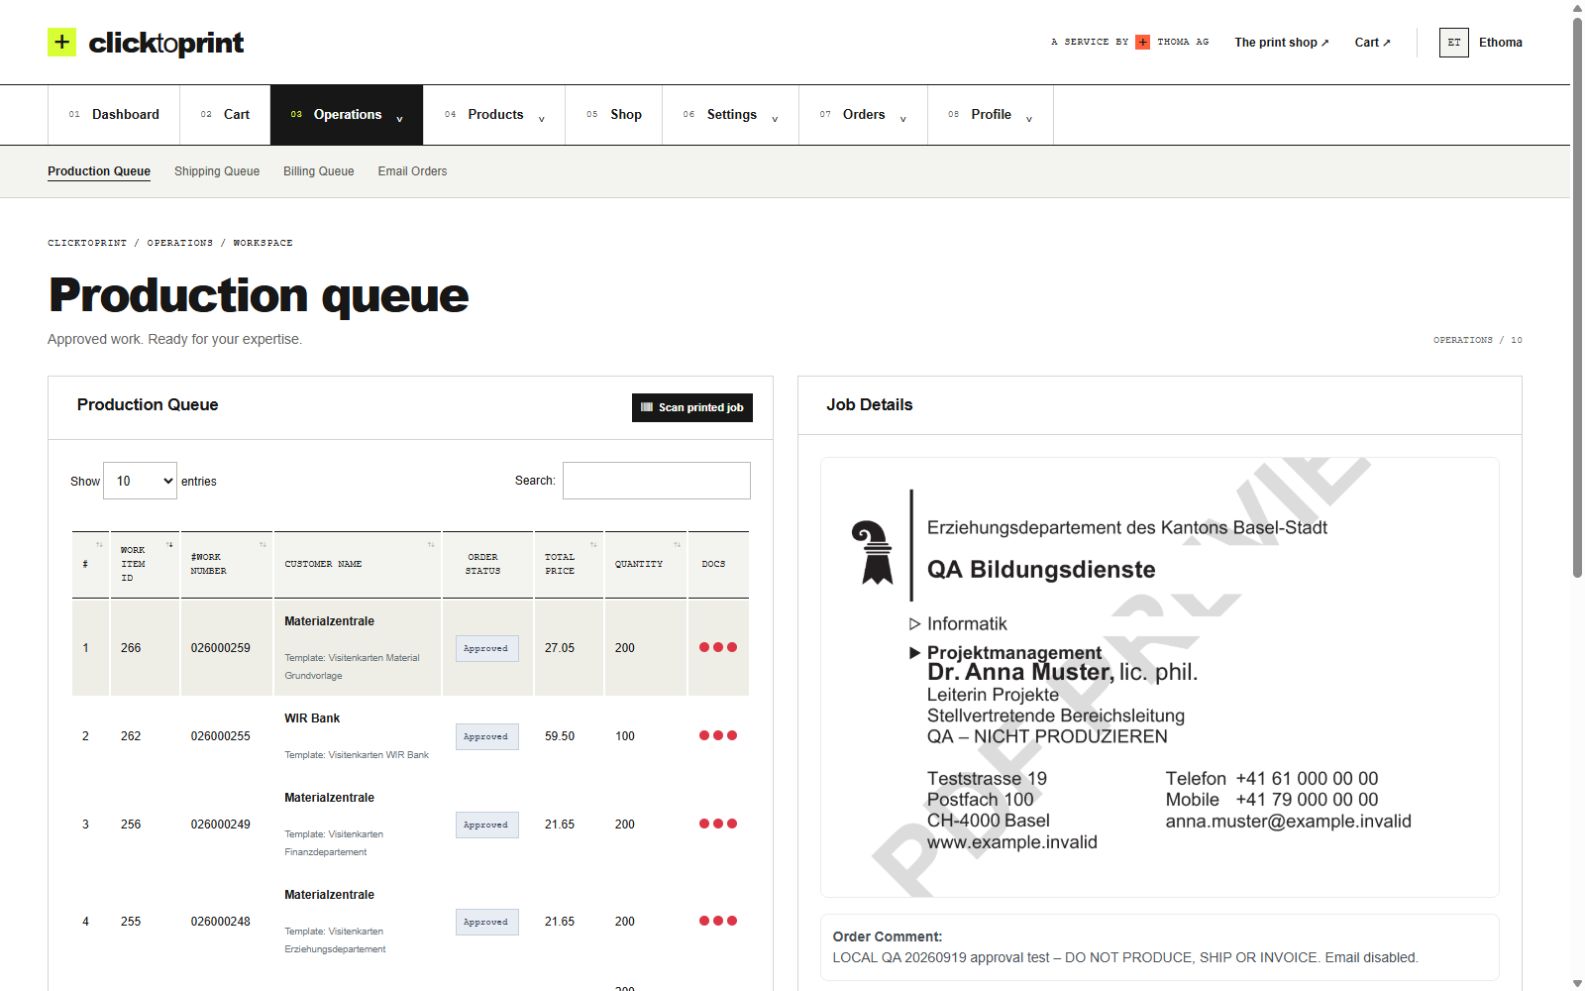Image resolution: width=1585 pixels, height=991 pixels.
Task: Click Approved status for work item 255
Action: [x=486, y=921]
